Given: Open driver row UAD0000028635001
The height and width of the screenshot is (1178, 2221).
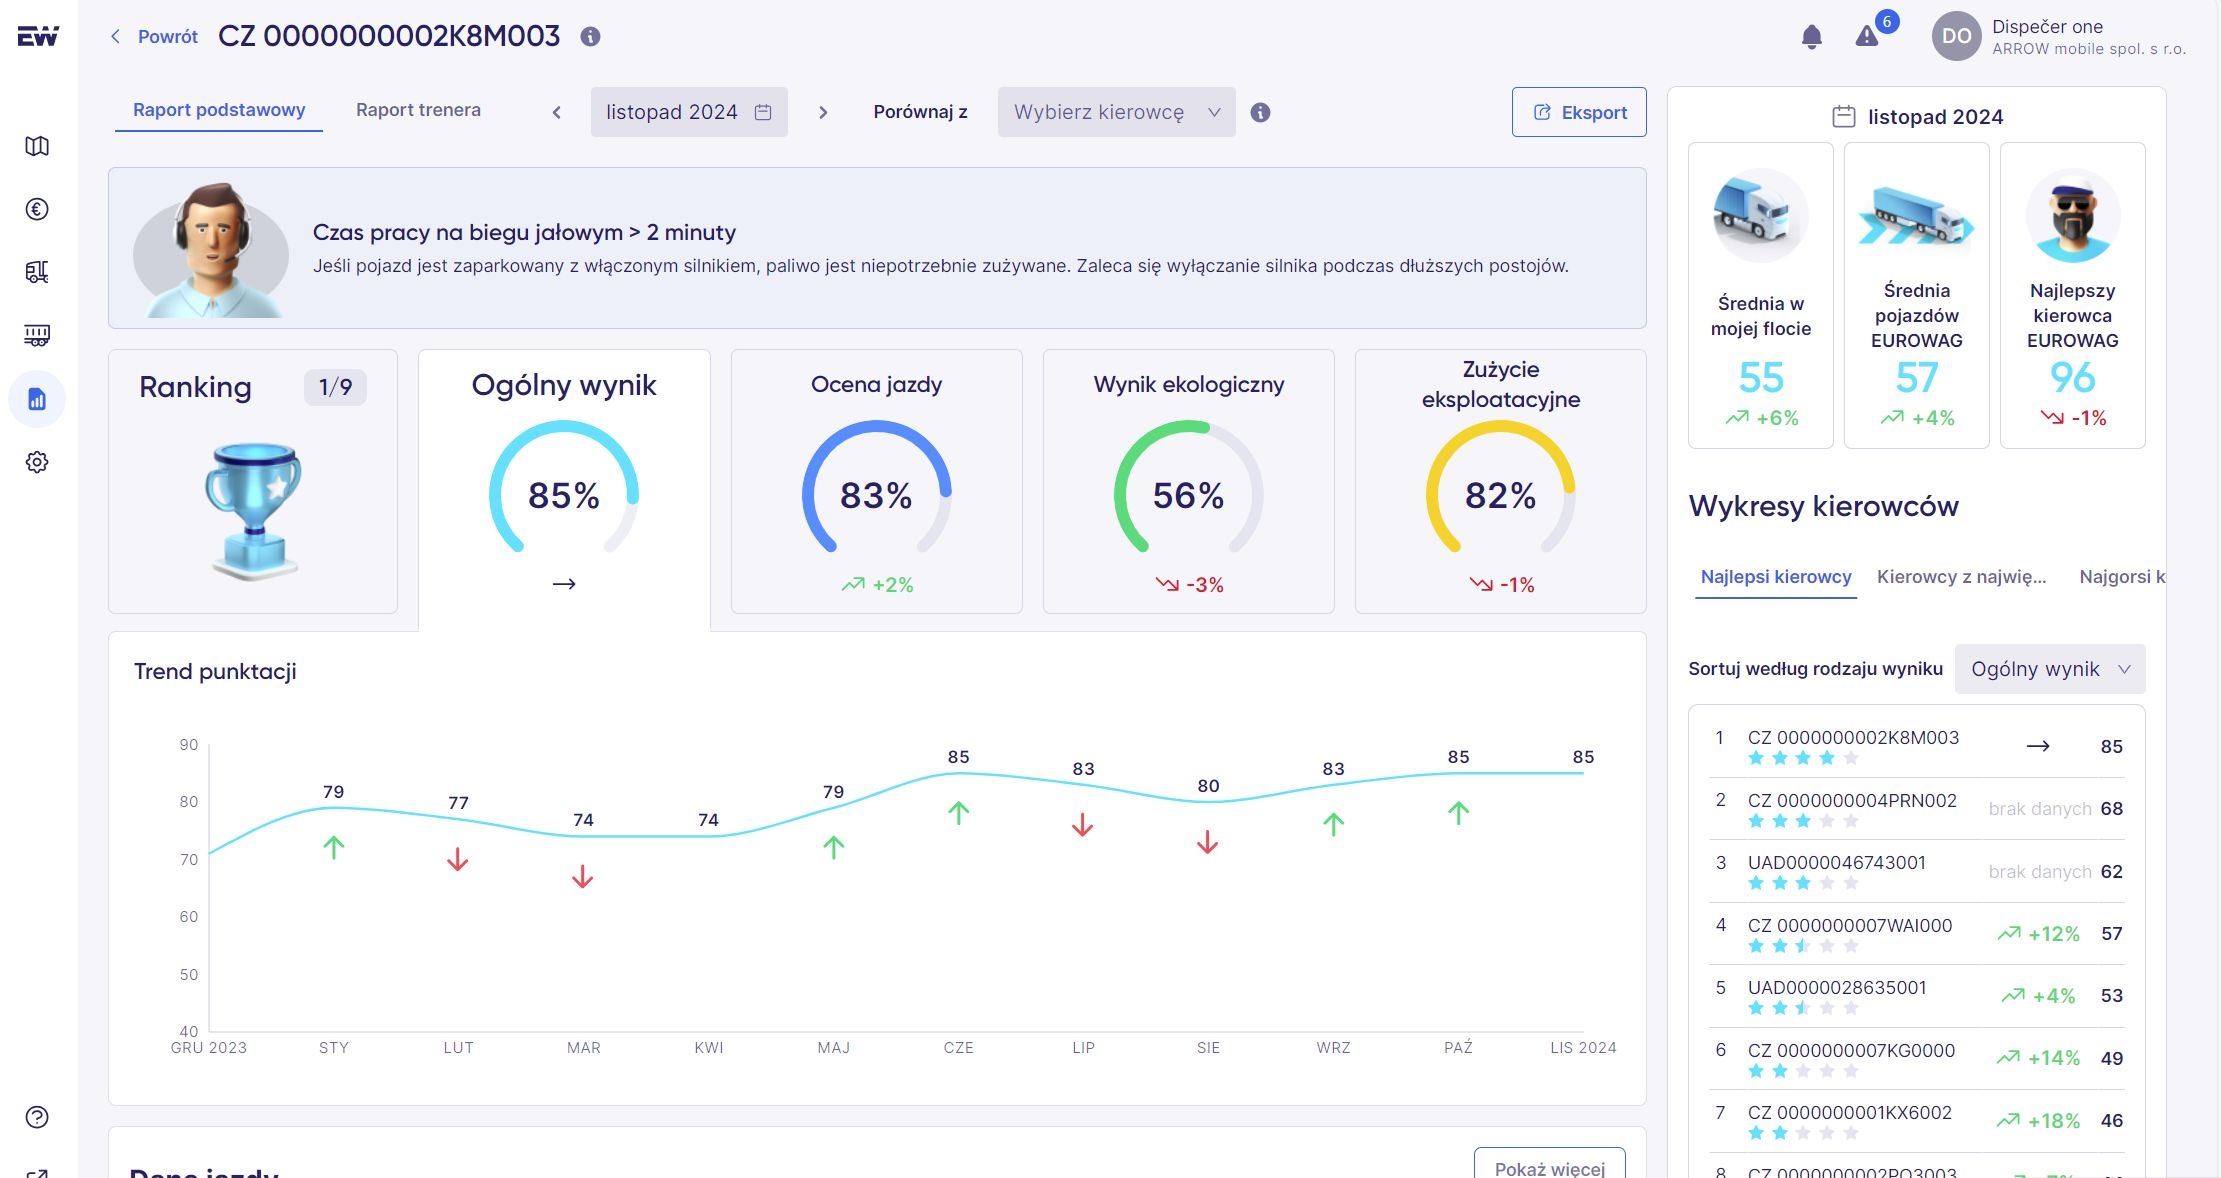Looking at the screenshot, I should (1916, 996).
